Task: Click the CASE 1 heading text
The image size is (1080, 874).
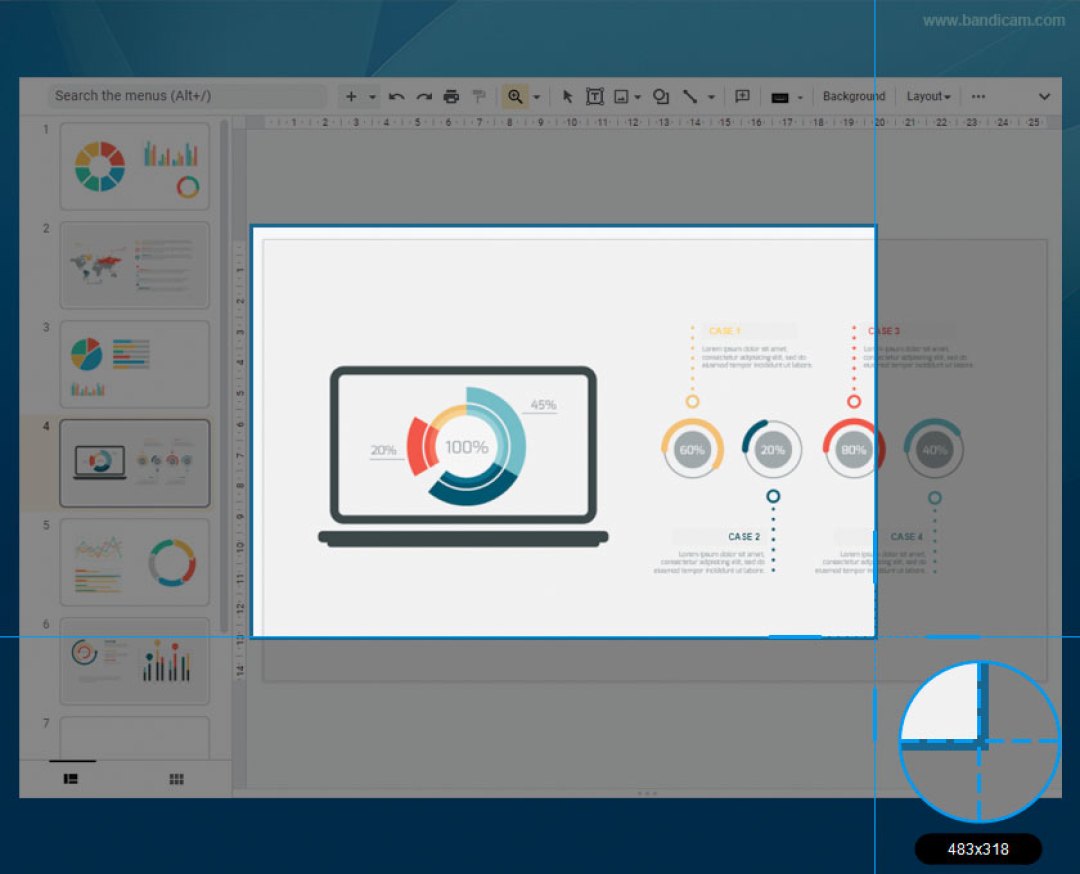Action: click(725, 331)
